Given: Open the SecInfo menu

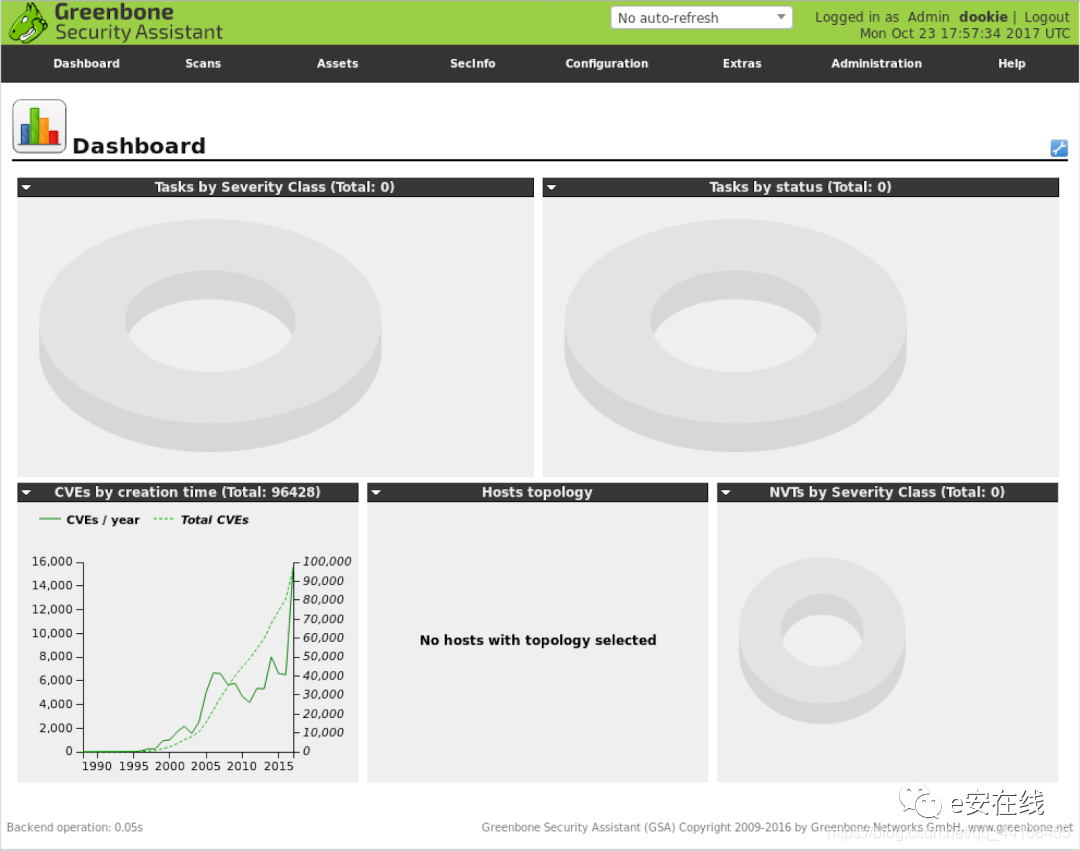Looking at the screenshot, I should click(x=472, y=63).
